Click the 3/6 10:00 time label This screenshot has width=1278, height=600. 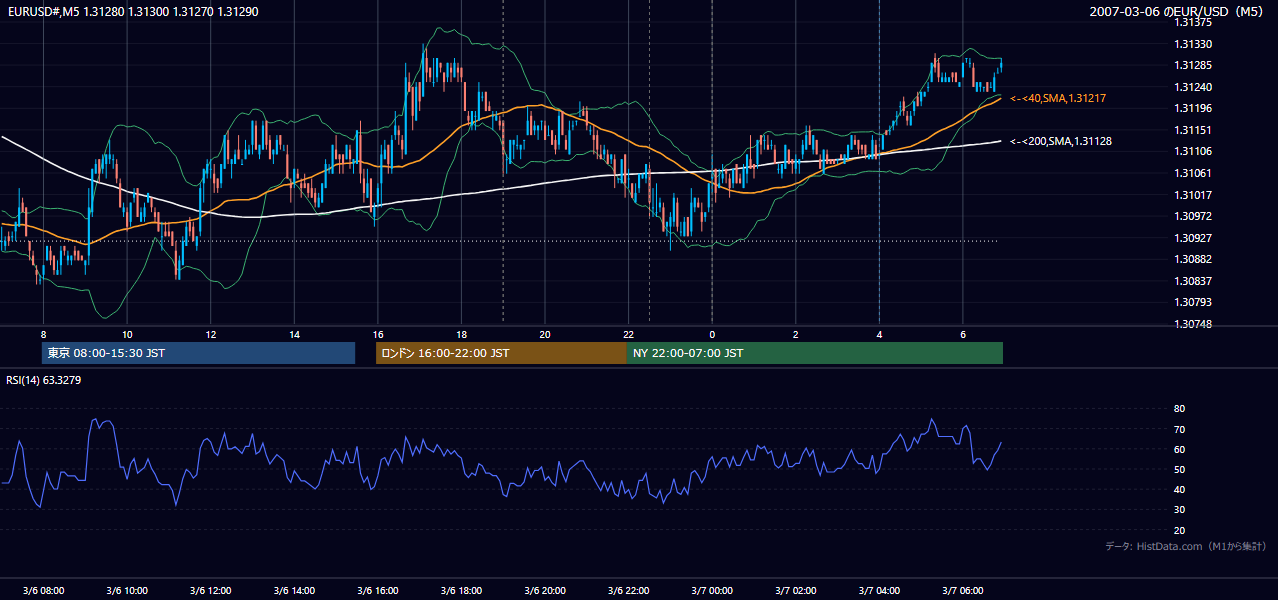tap(127, 590)
